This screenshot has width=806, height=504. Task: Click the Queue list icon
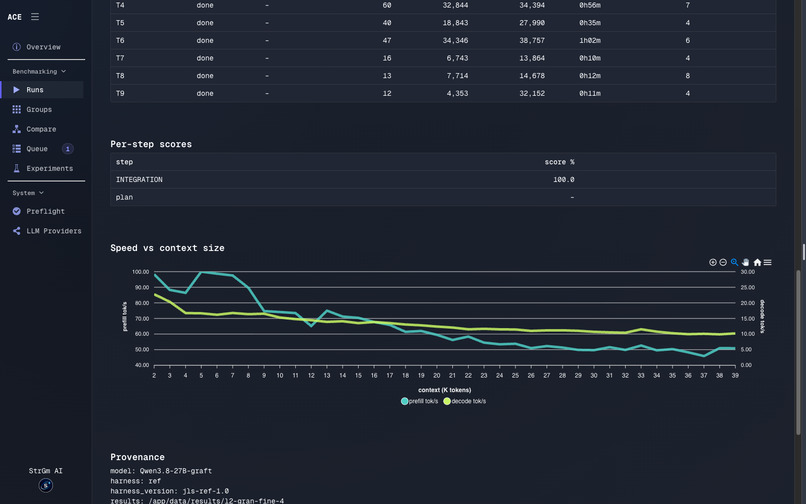coord(16,149)
